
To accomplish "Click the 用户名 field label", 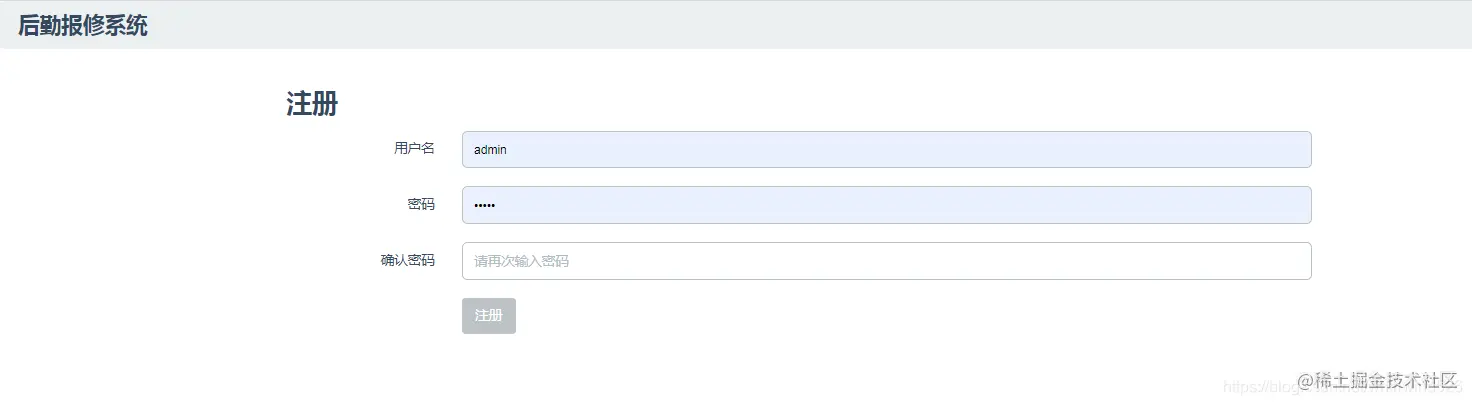I will pos(414,149).
